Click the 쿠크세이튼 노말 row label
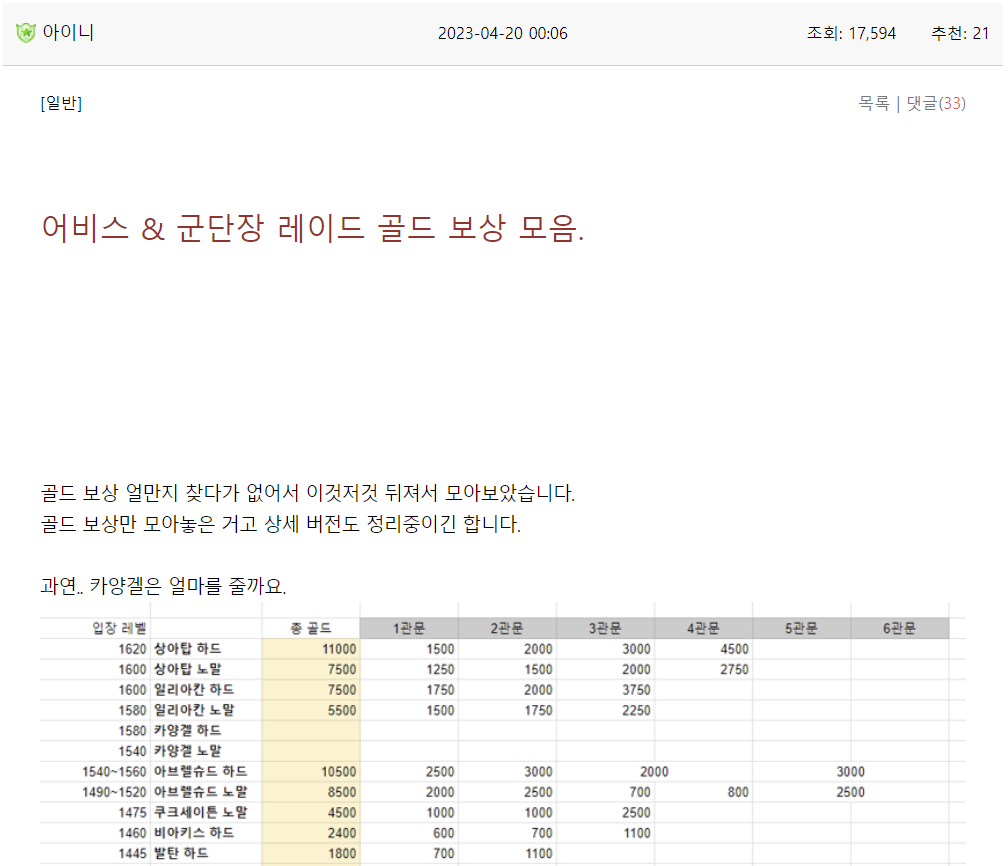Viewport: 1008px width, 866px height. pyautogui.click(x=200, y=813)
